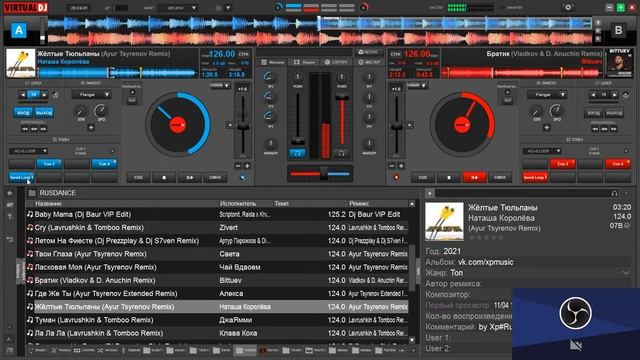Decrease deck A loop size arrow
Viewport: 640px width, 360px height.
(x=23, y=95)
